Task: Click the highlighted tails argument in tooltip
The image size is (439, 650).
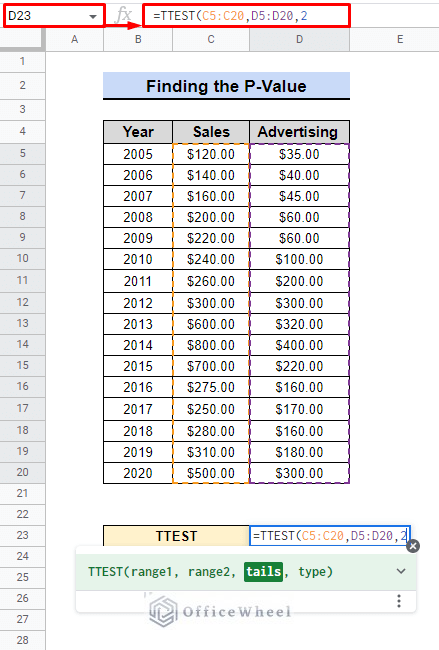Action: [264, 572]
